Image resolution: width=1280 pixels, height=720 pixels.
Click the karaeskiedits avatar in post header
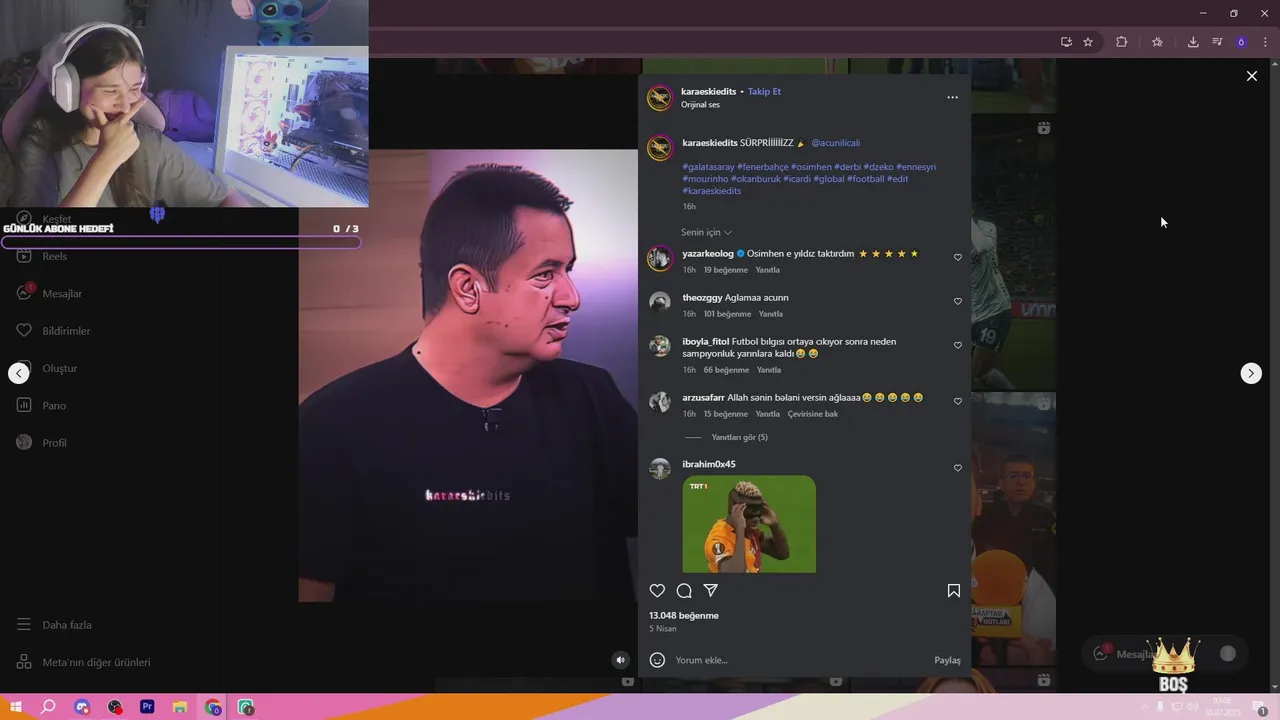coord(659,98)
